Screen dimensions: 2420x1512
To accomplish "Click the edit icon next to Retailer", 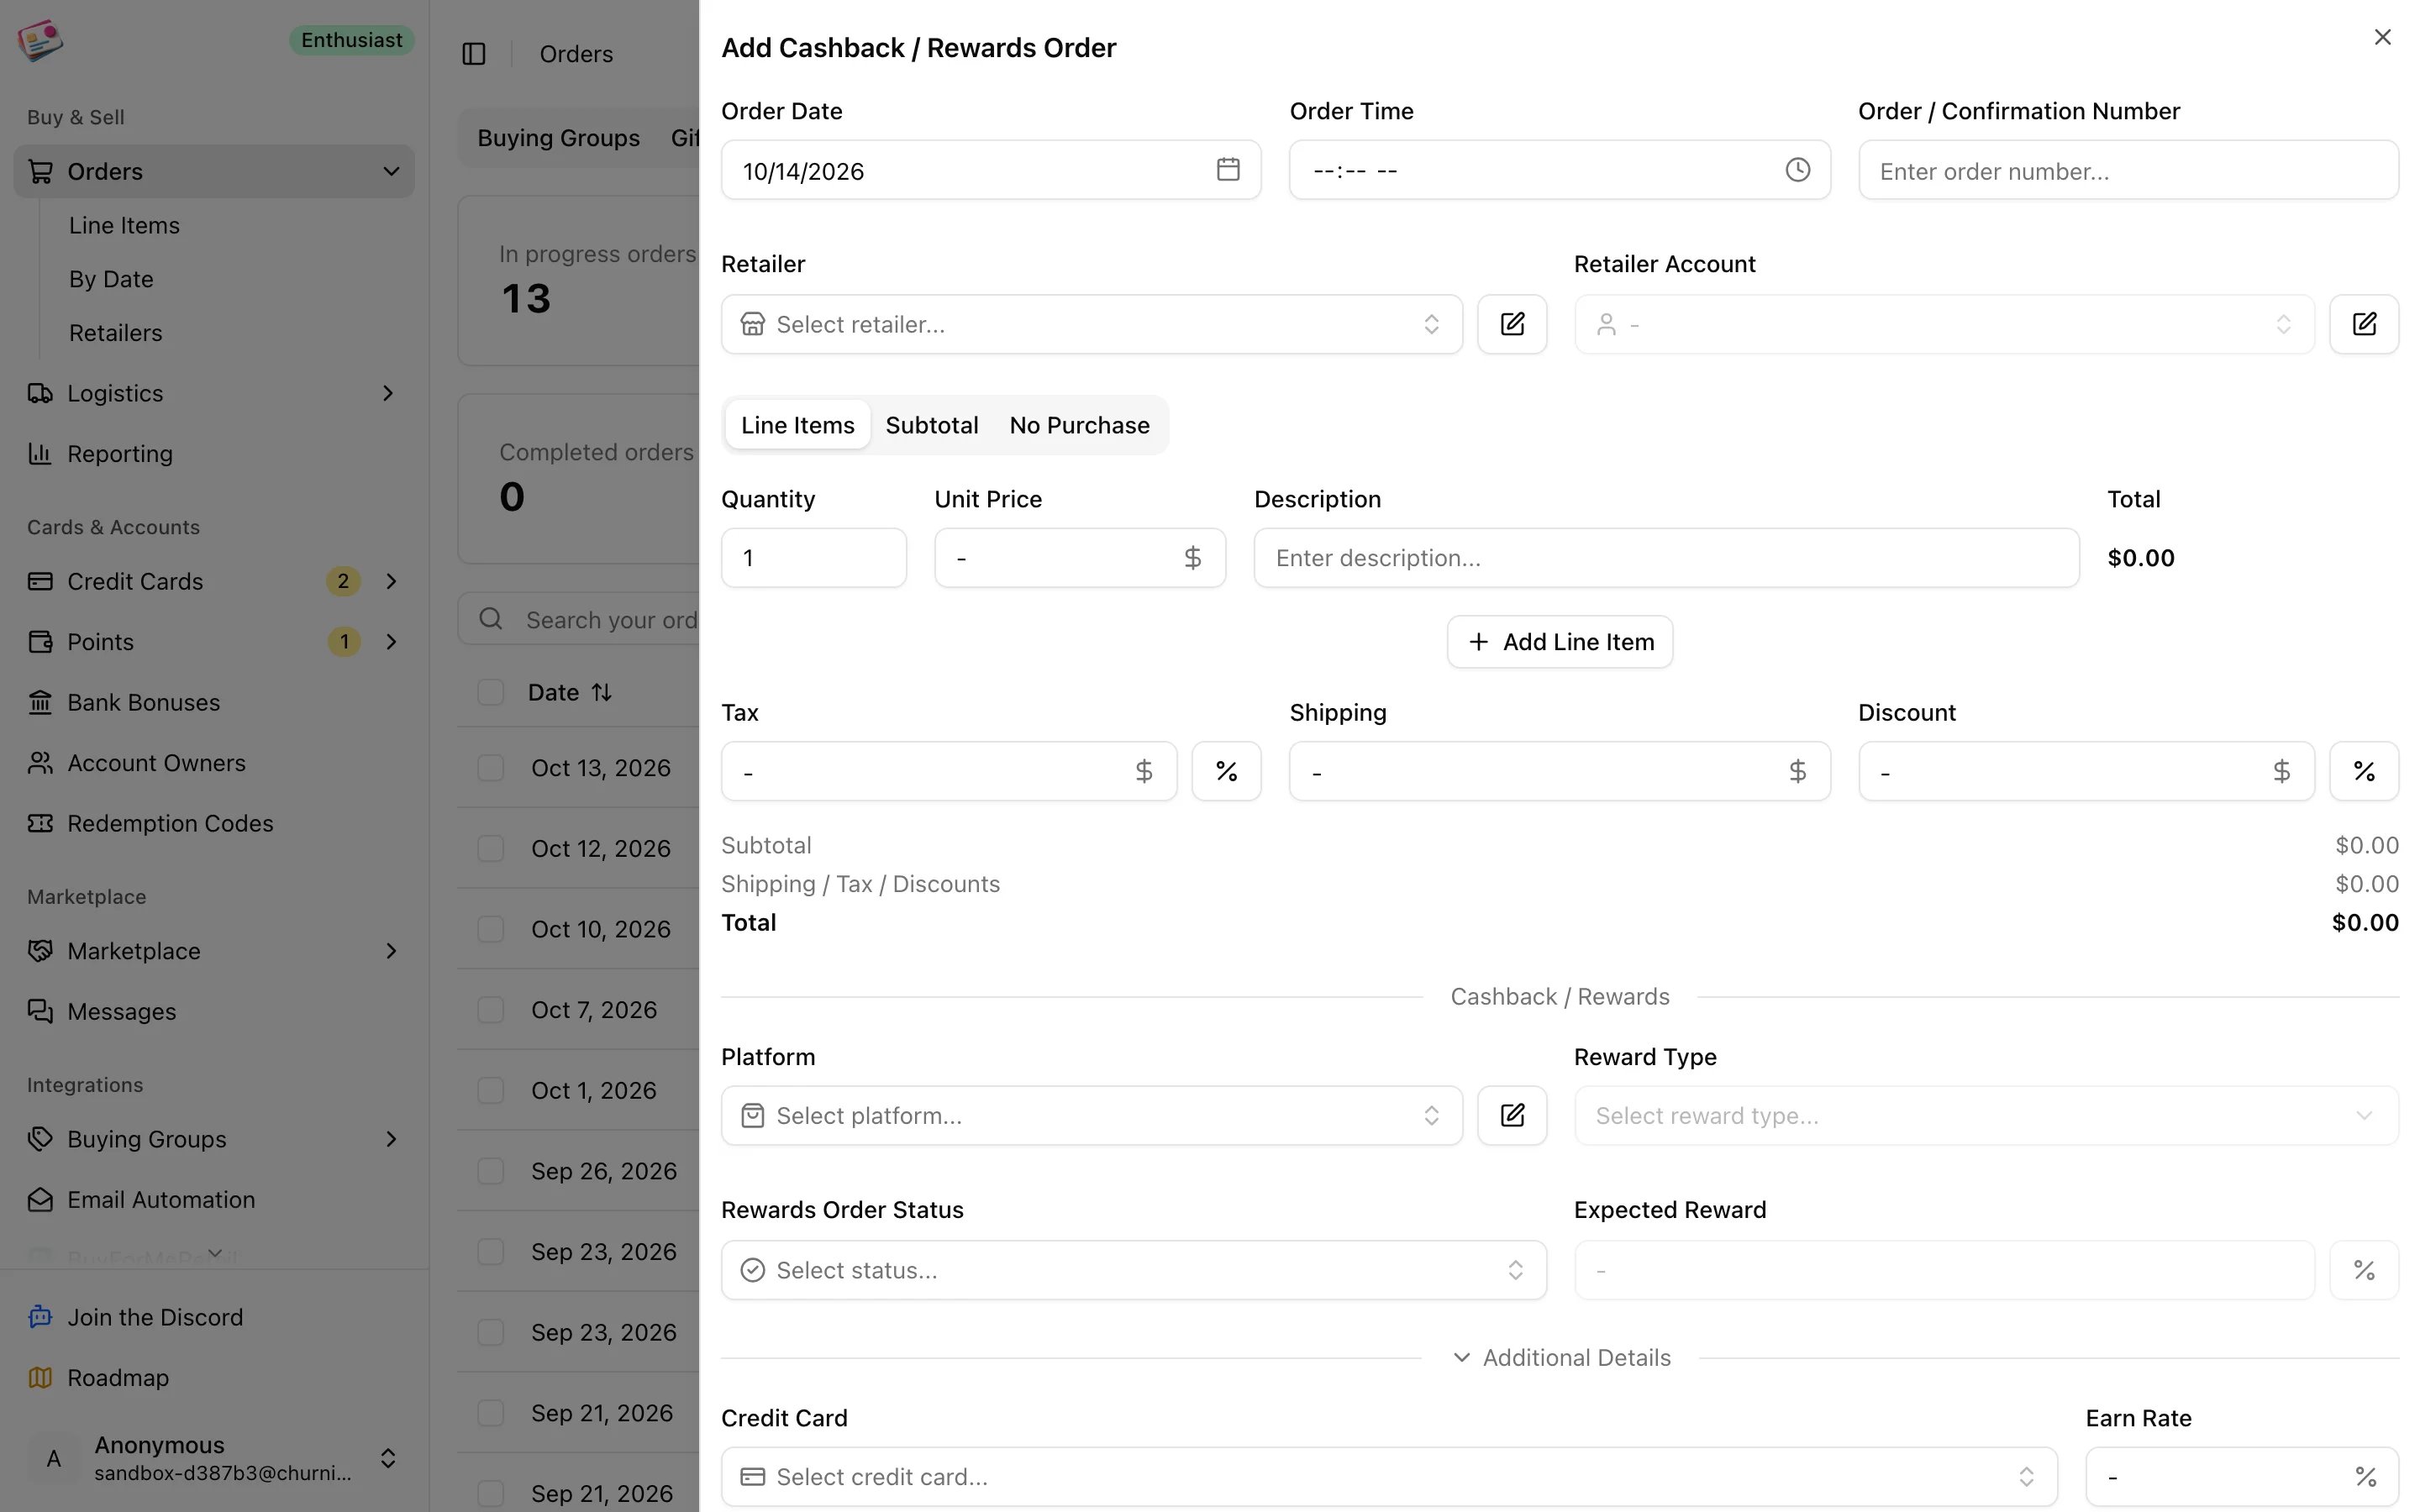I will coord(1512,324).
